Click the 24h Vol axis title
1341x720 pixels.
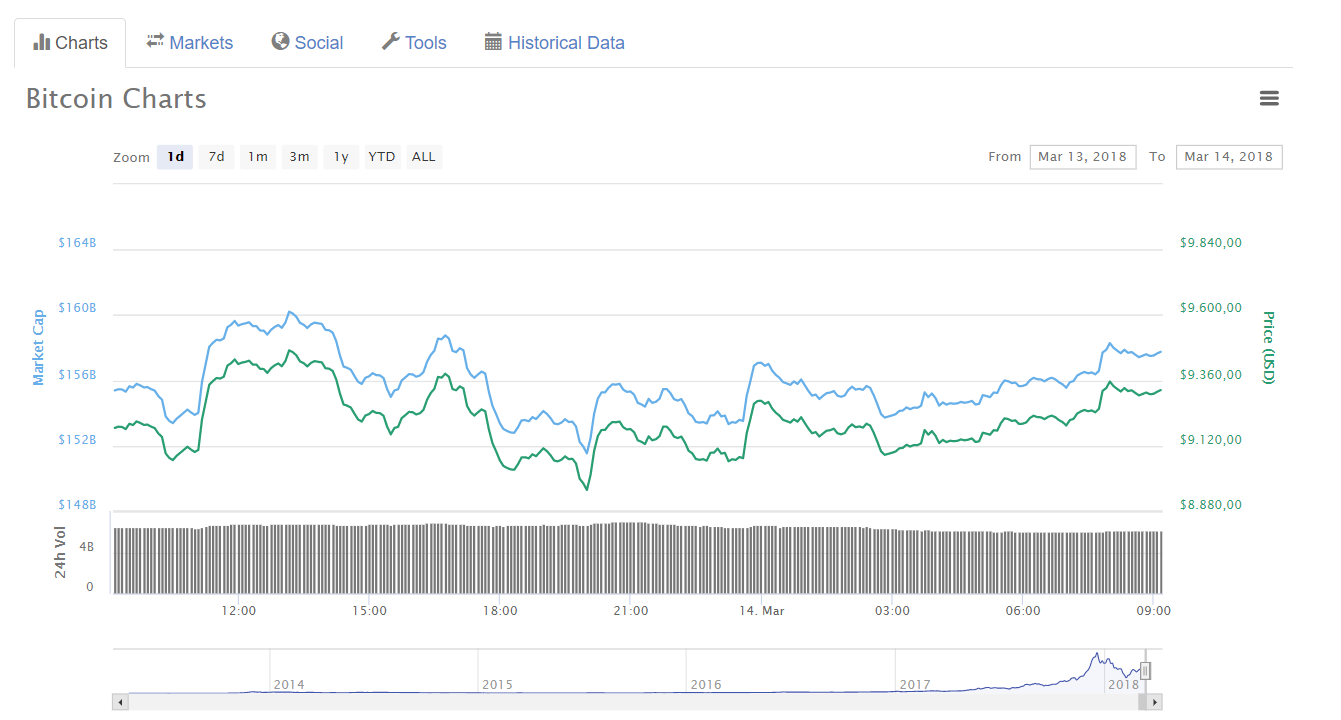tap(60, 552)
